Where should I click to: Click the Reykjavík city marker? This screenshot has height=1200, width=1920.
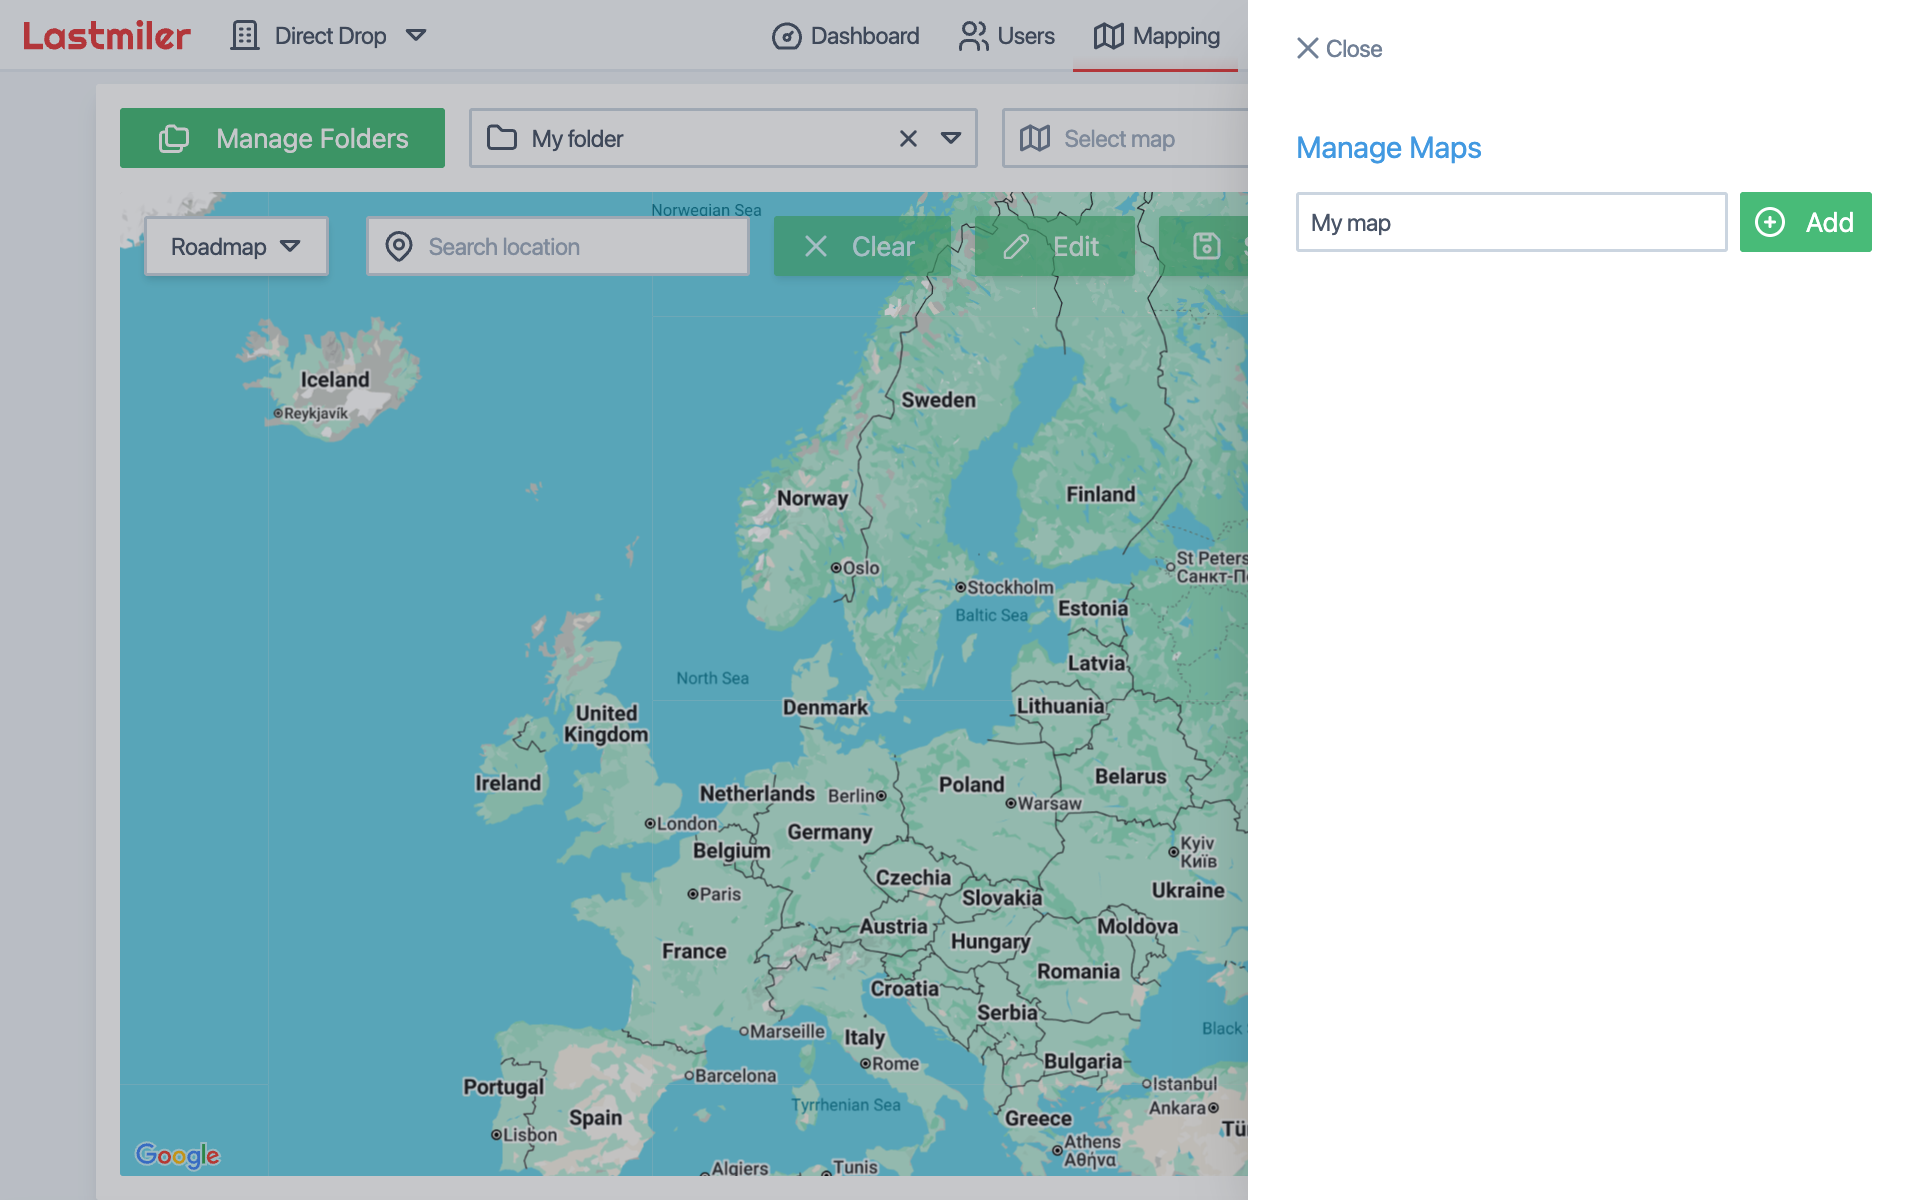278,413
